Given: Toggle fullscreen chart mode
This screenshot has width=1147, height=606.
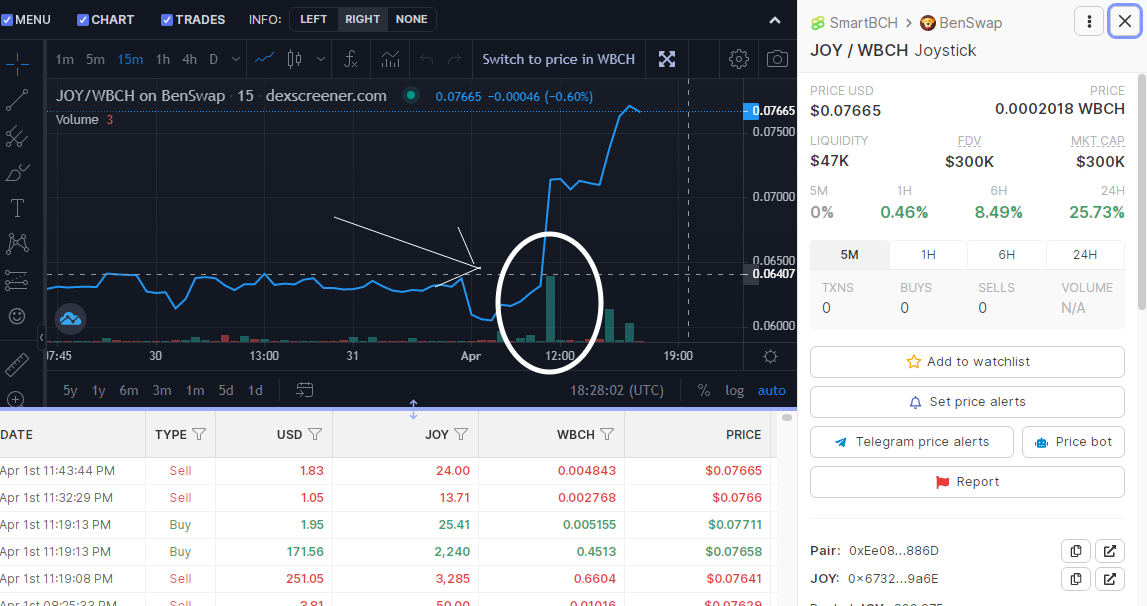Looking at the screenshot, I should click(666, 59).
